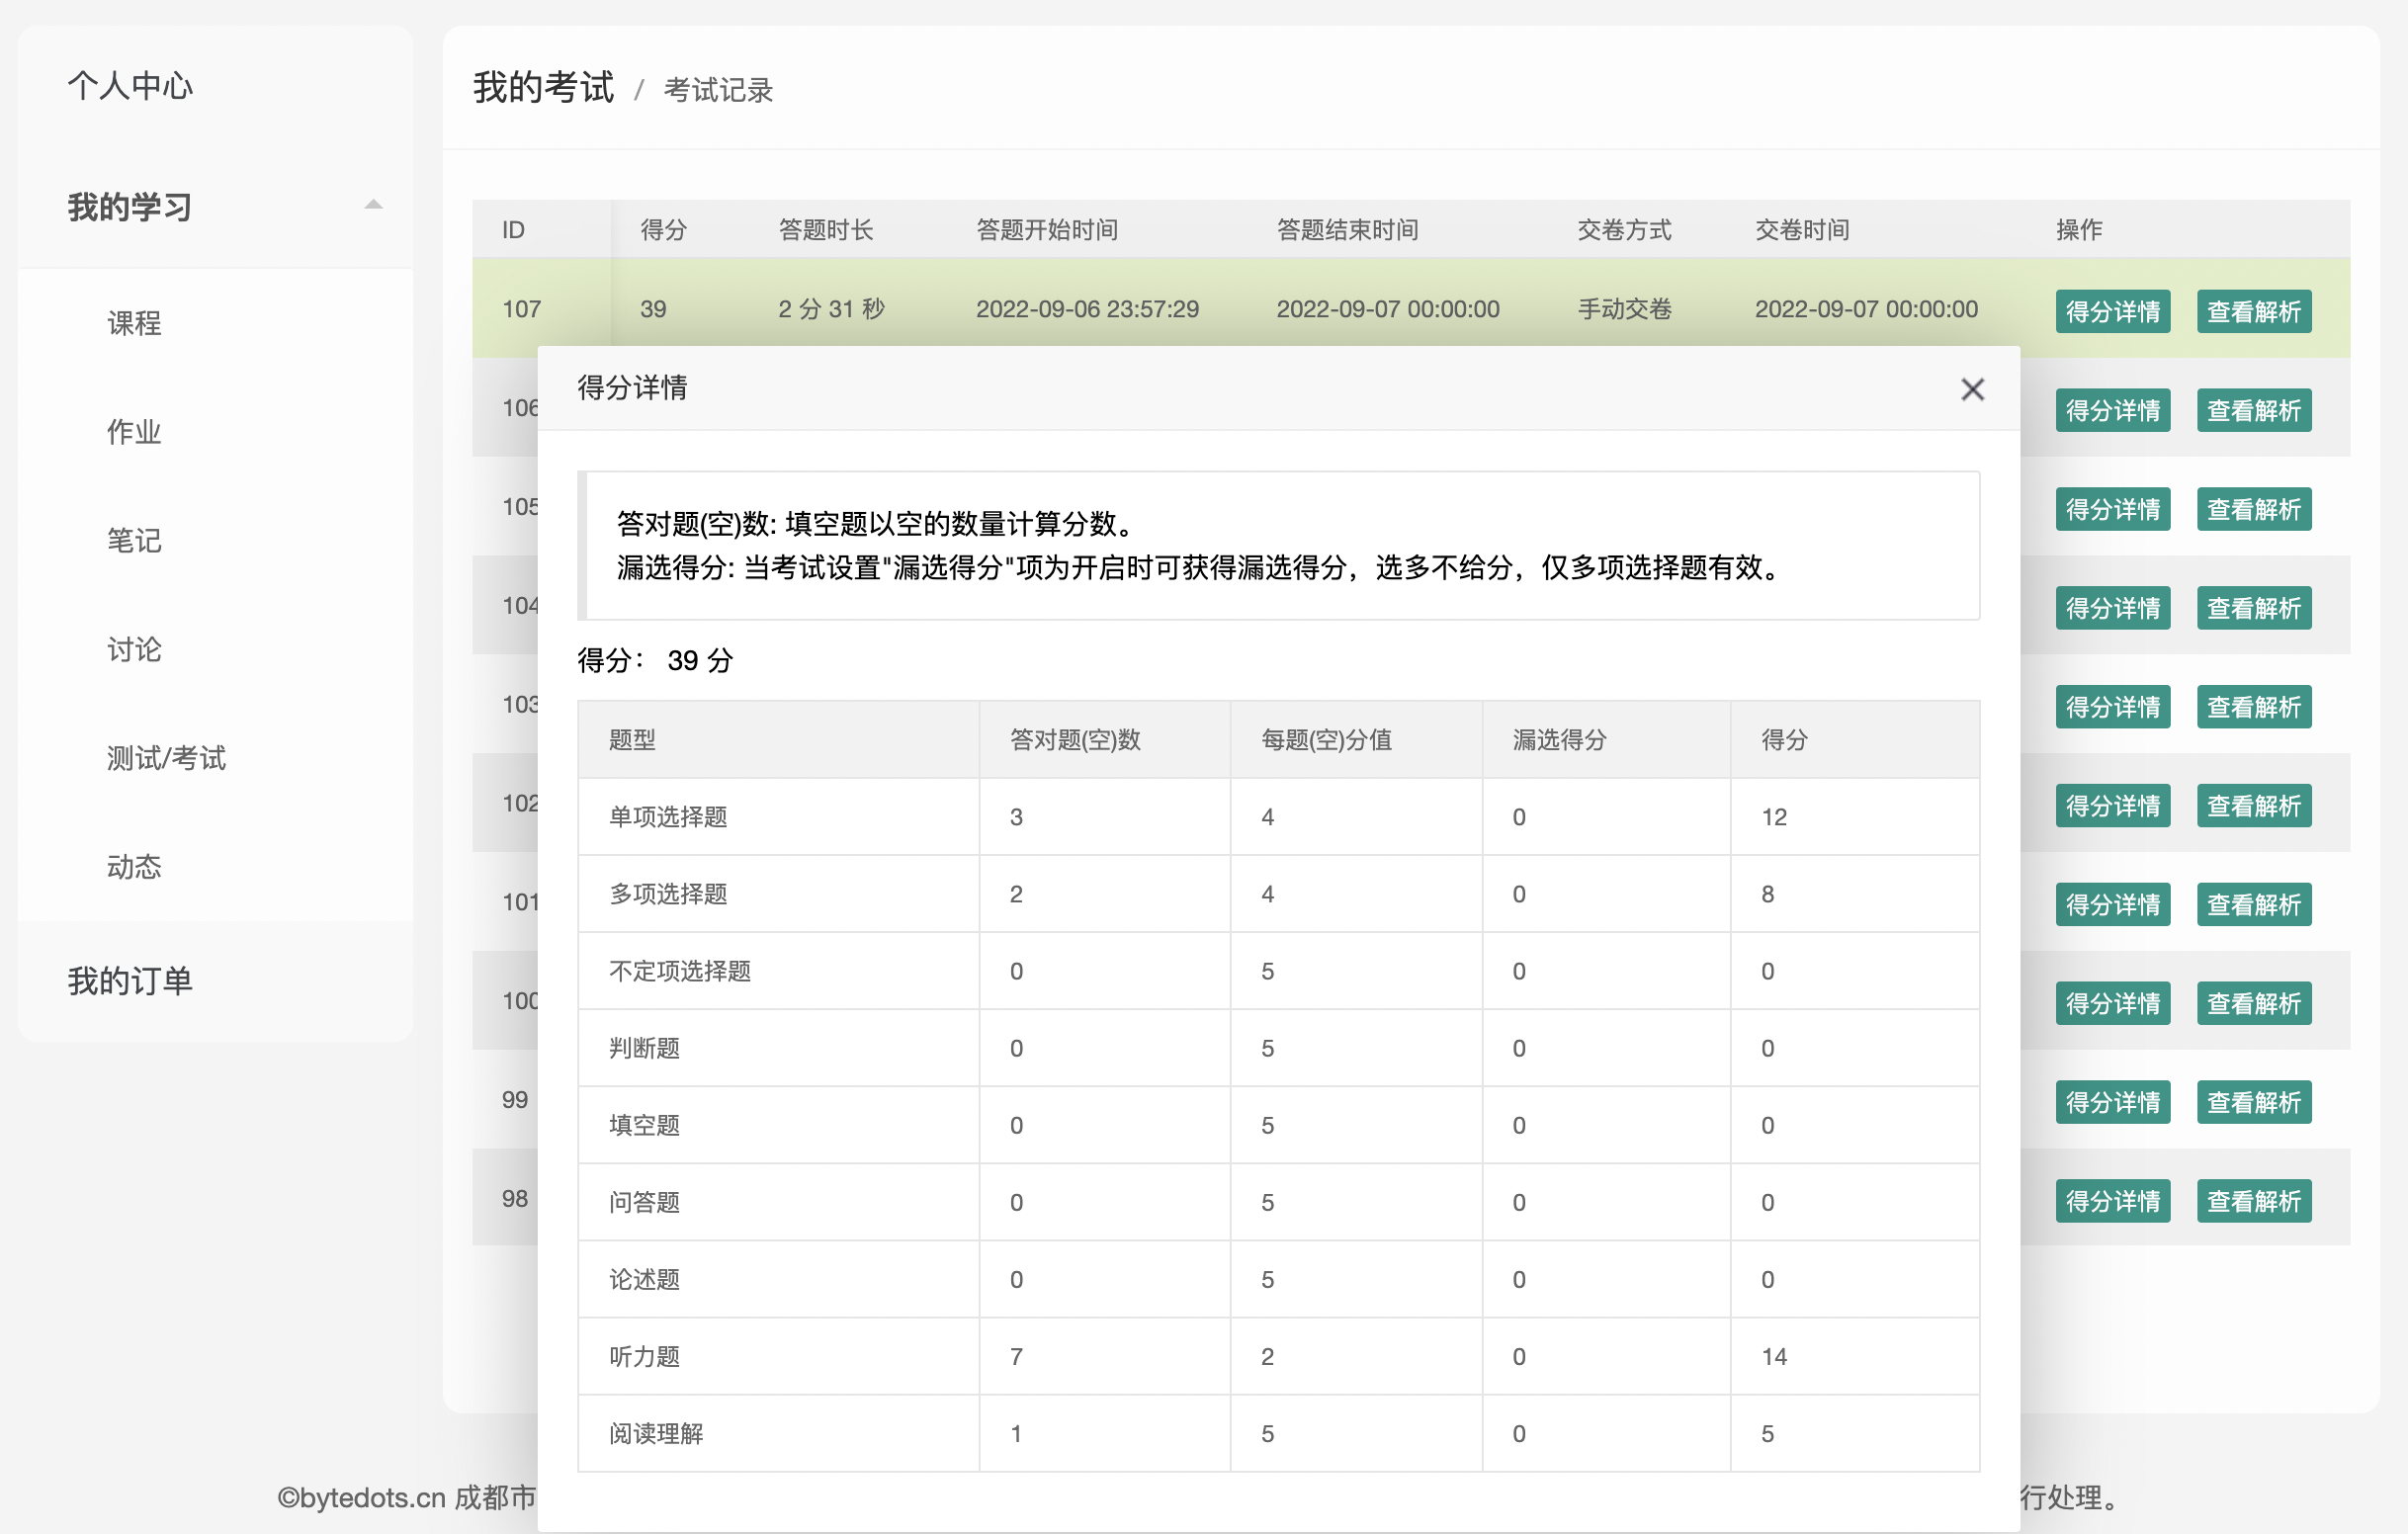This screenshot has height=1534, width=2408.
Task: Open 作业 sidebar item
Action: coord(134,432)
